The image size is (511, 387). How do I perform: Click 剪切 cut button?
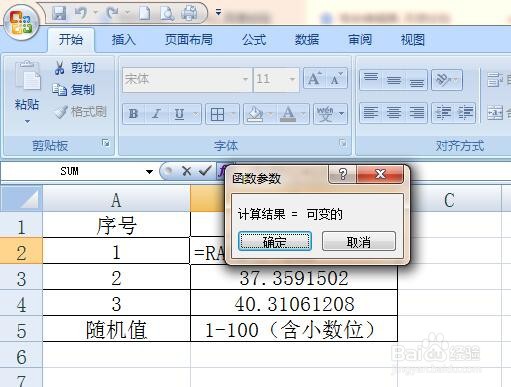tap(74, 68)
